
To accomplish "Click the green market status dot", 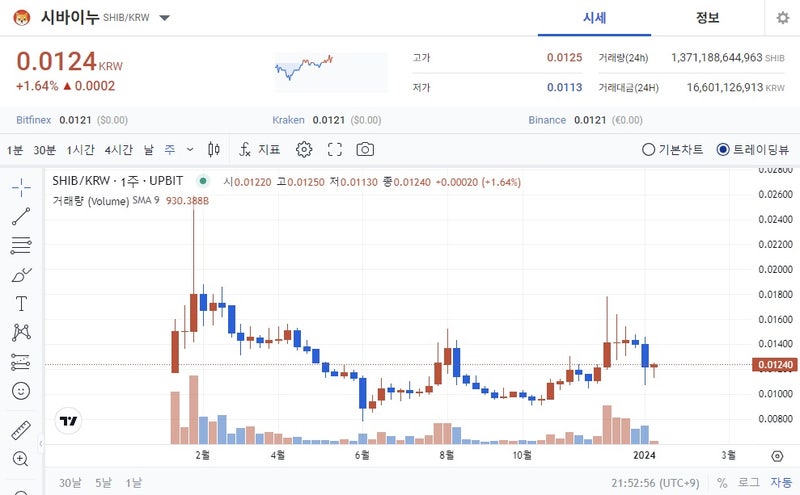I will click(x=203, y=181).
